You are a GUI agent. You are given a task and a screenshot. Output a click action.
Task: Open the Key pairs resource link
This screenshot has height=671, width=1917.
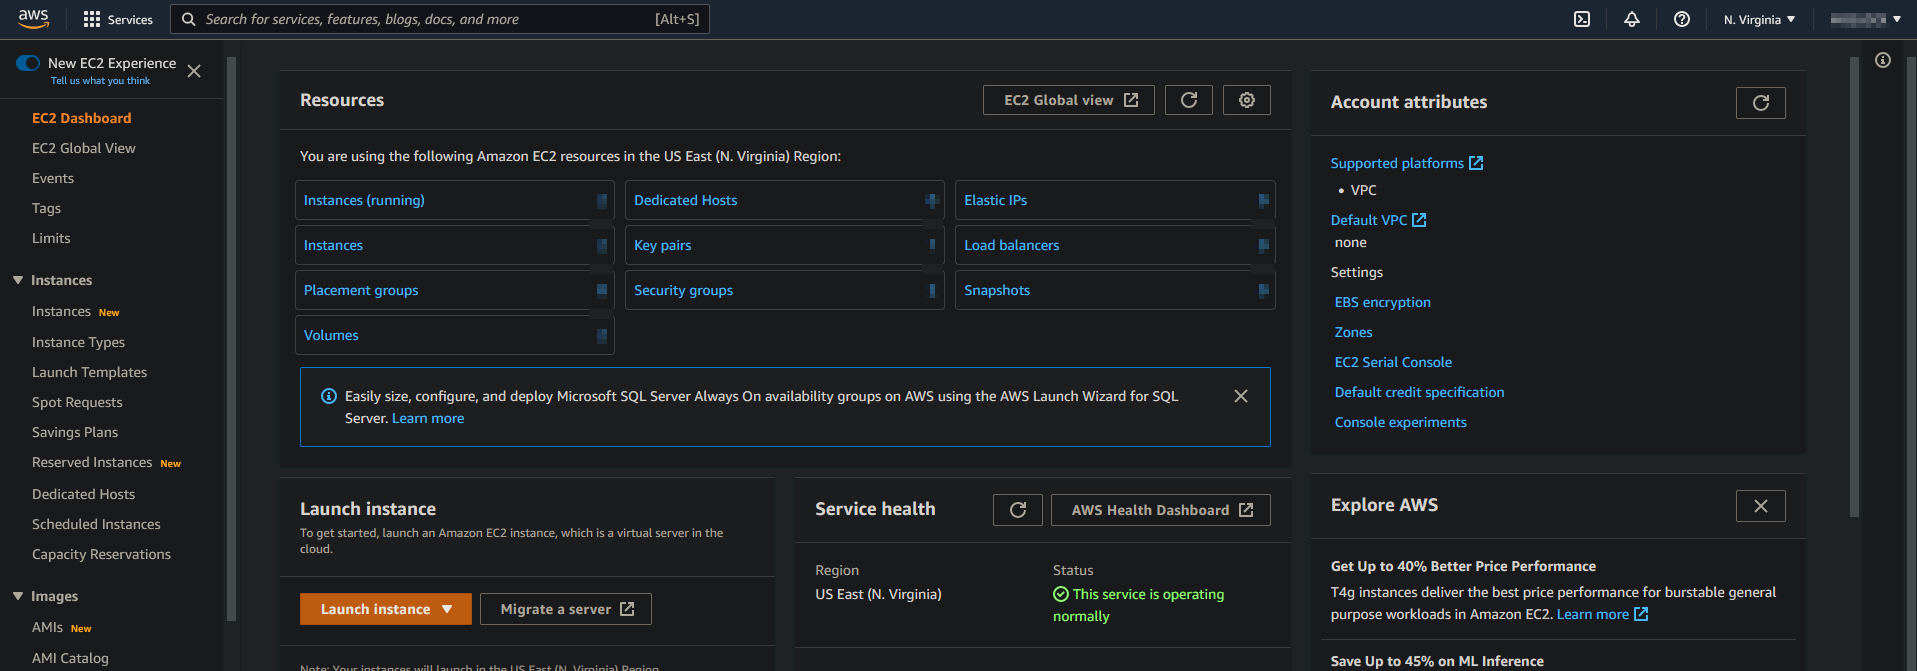662,245
